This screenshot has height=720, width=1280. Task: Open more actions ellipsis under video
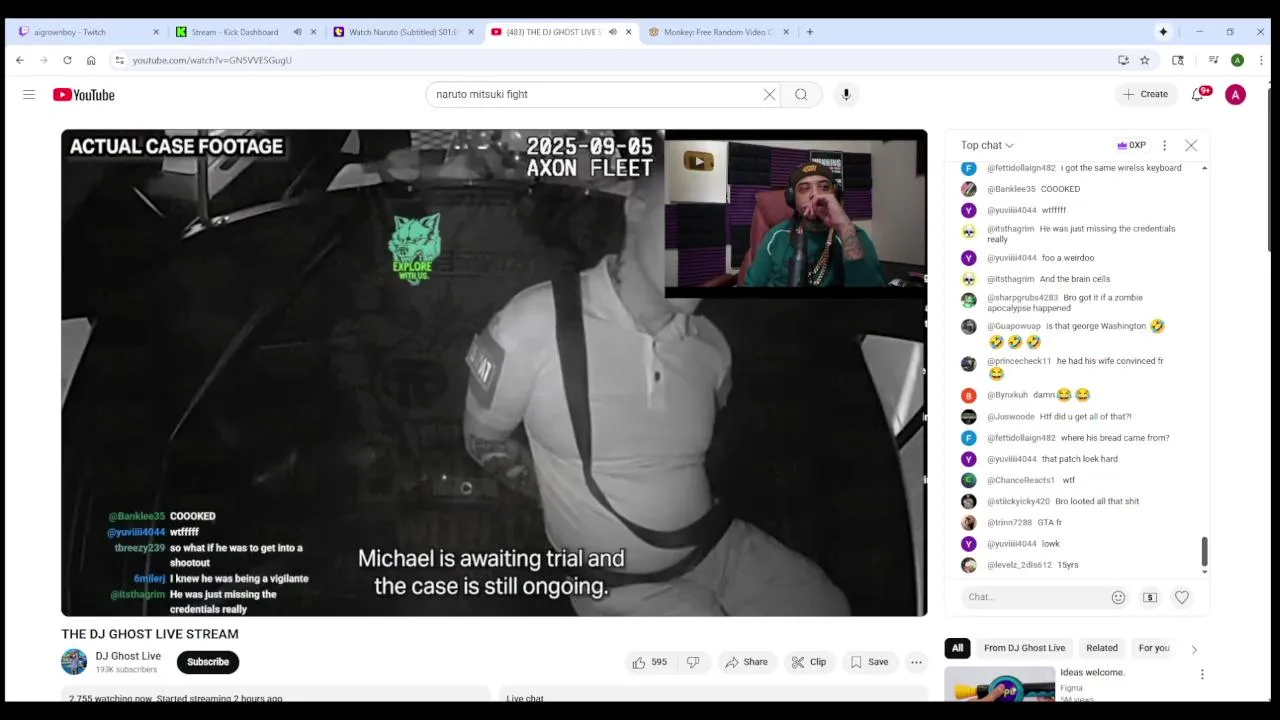[916, 662]
